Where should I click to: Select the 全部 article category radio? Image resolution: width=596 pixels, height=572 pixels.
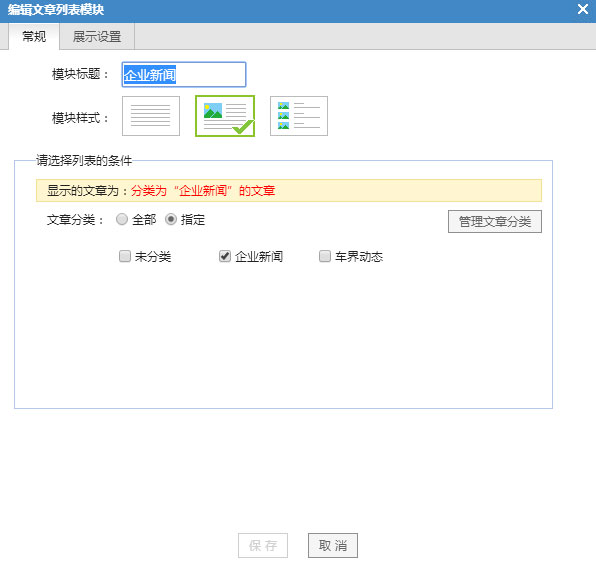[x=122, y=219]
